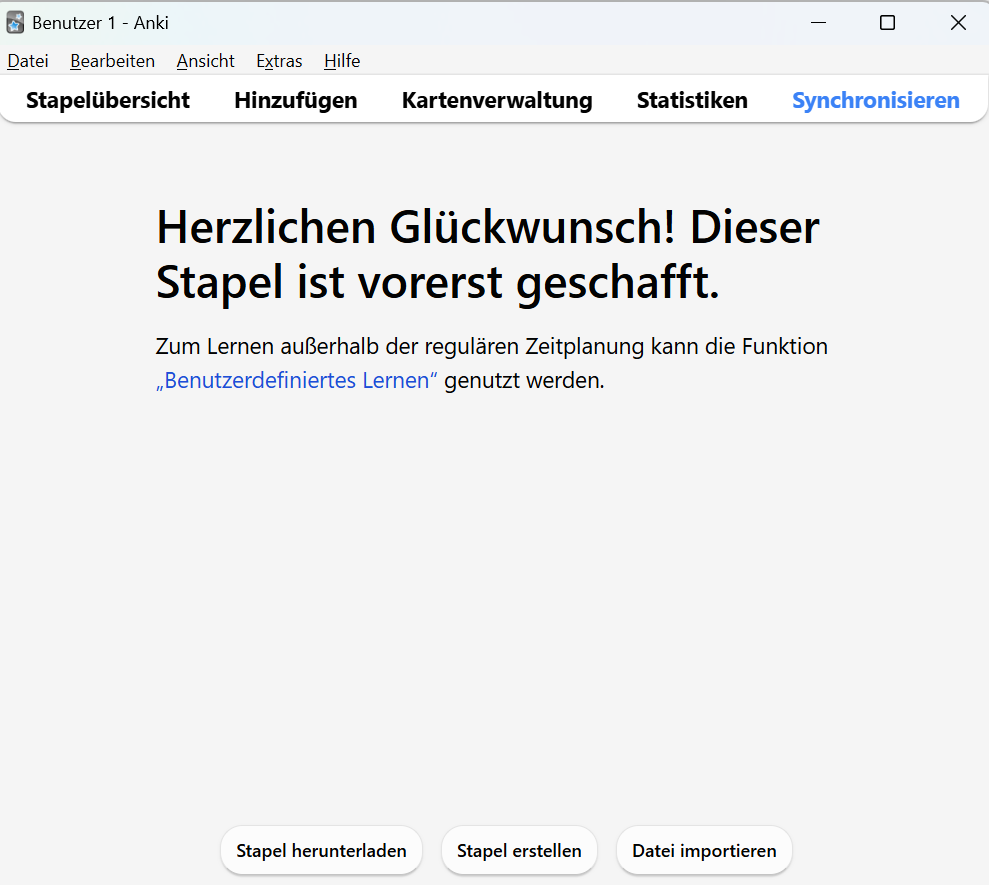The width and height of the screenshot is (989, 885).
Task: Minimize the Anki window
Action: [818, 23]
